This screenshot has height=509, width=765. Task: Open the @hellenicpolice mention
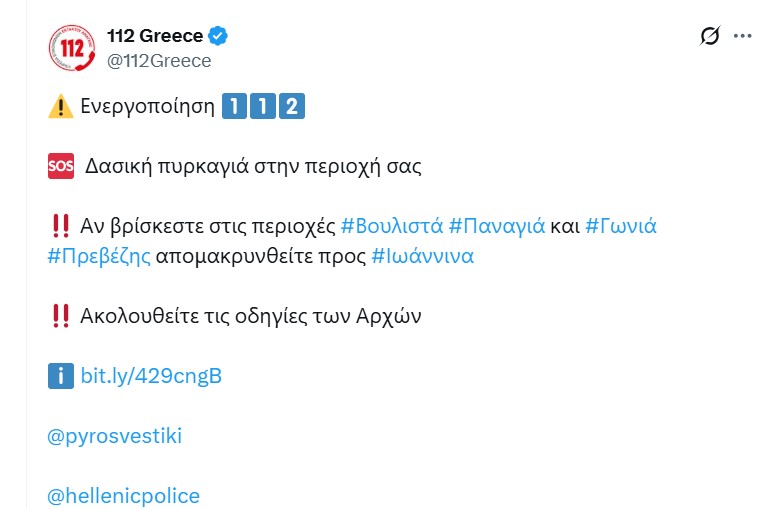click(123, 496)
